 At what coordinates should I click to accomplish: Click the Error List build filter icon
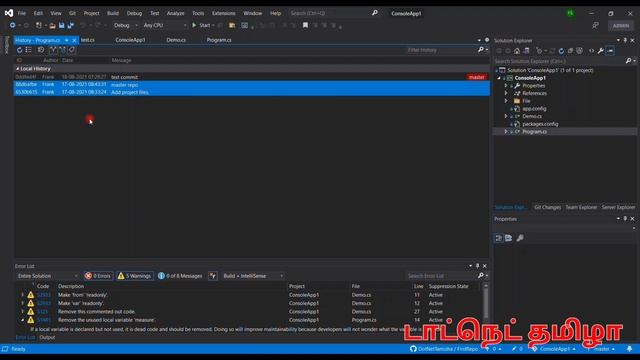213,276
